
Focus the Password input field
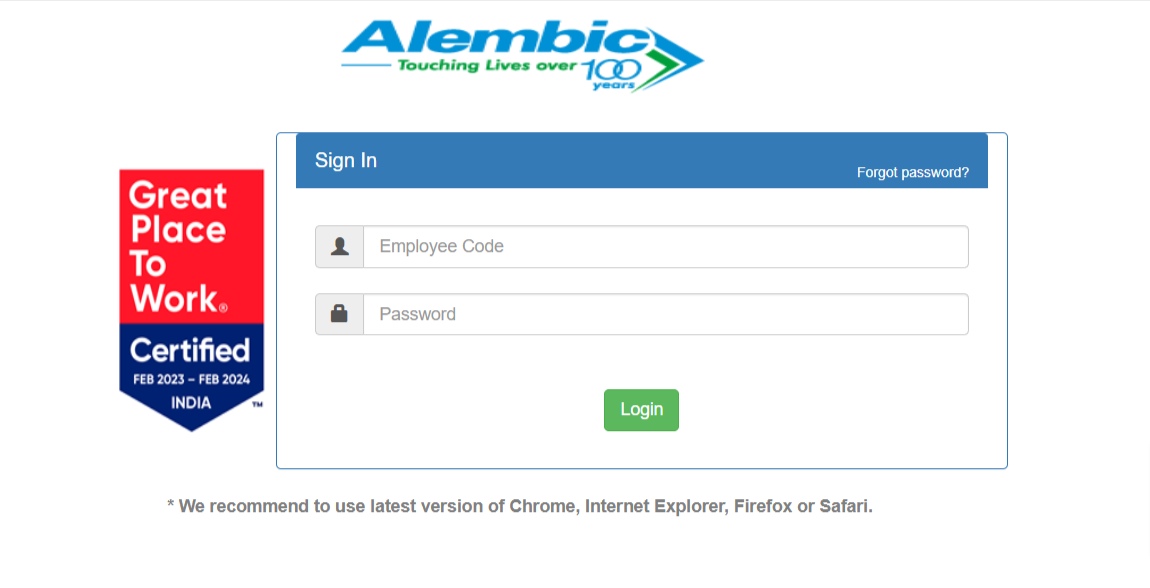coord(665,314)
